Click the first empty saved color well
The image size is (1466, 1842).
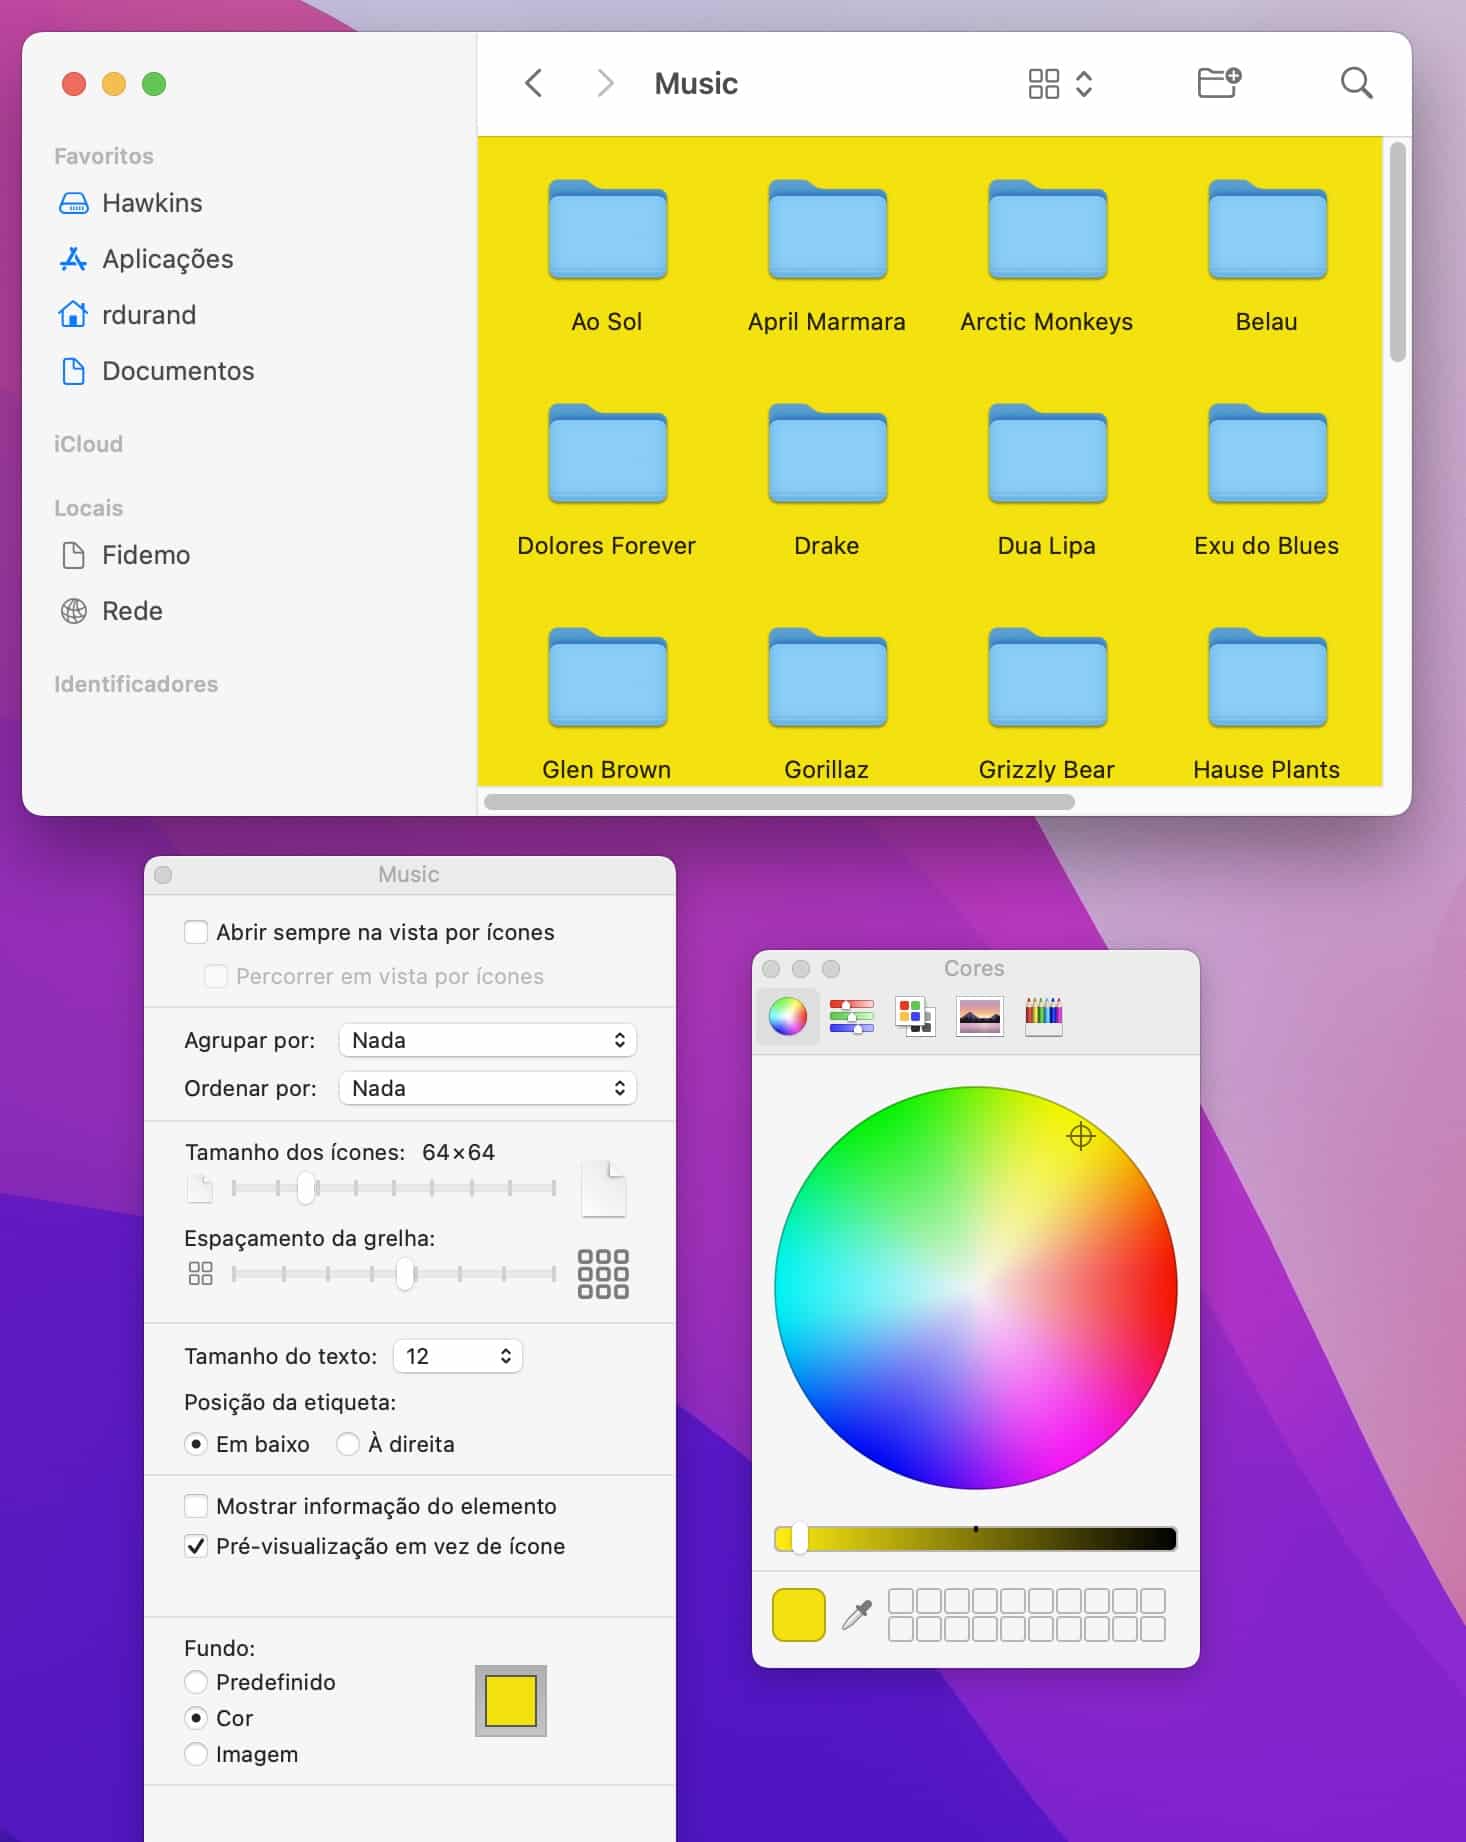click(900, 1600)
